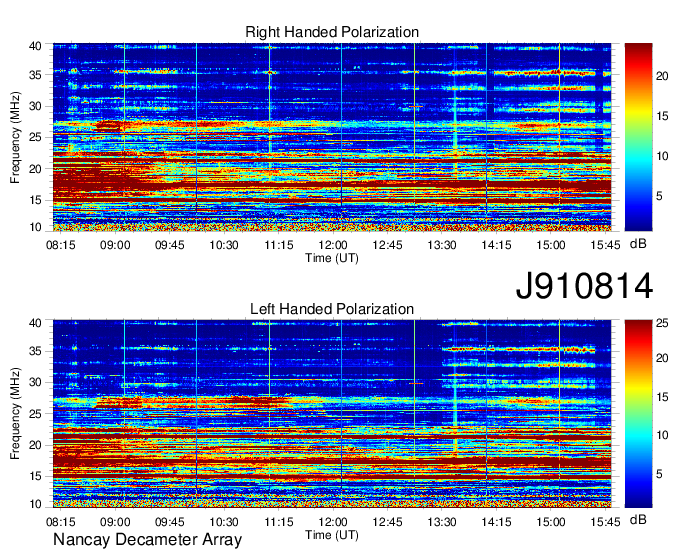This screenshot has height=552, width=680.
Task: Select 10 MHz tick on right-handed plot
Action: click(x=36, y=227)
